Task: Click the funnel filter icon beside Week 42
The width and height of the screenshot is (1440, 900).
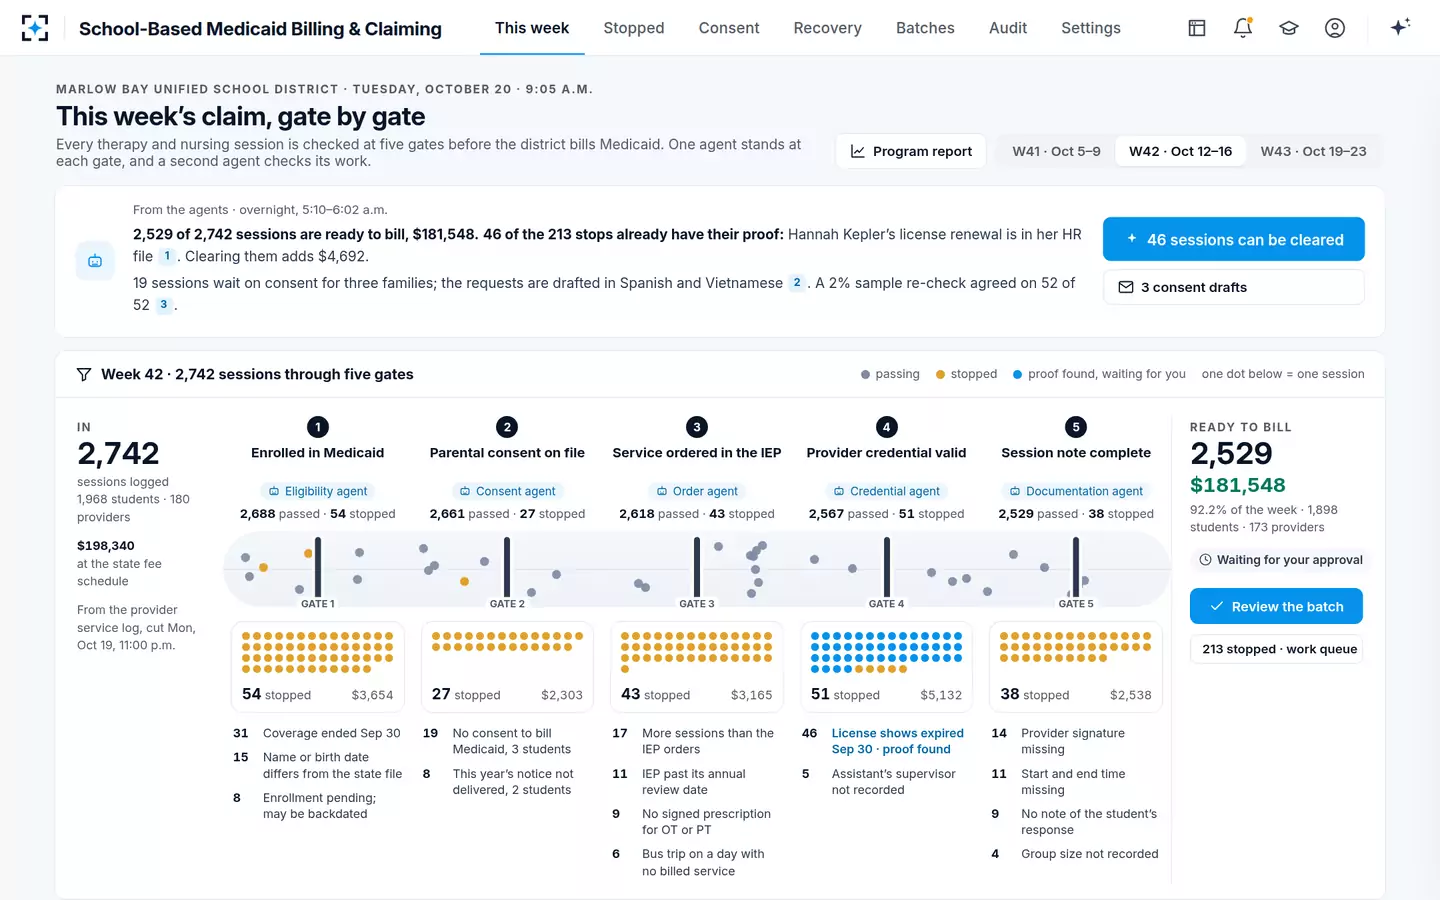Action: (84, 374)
